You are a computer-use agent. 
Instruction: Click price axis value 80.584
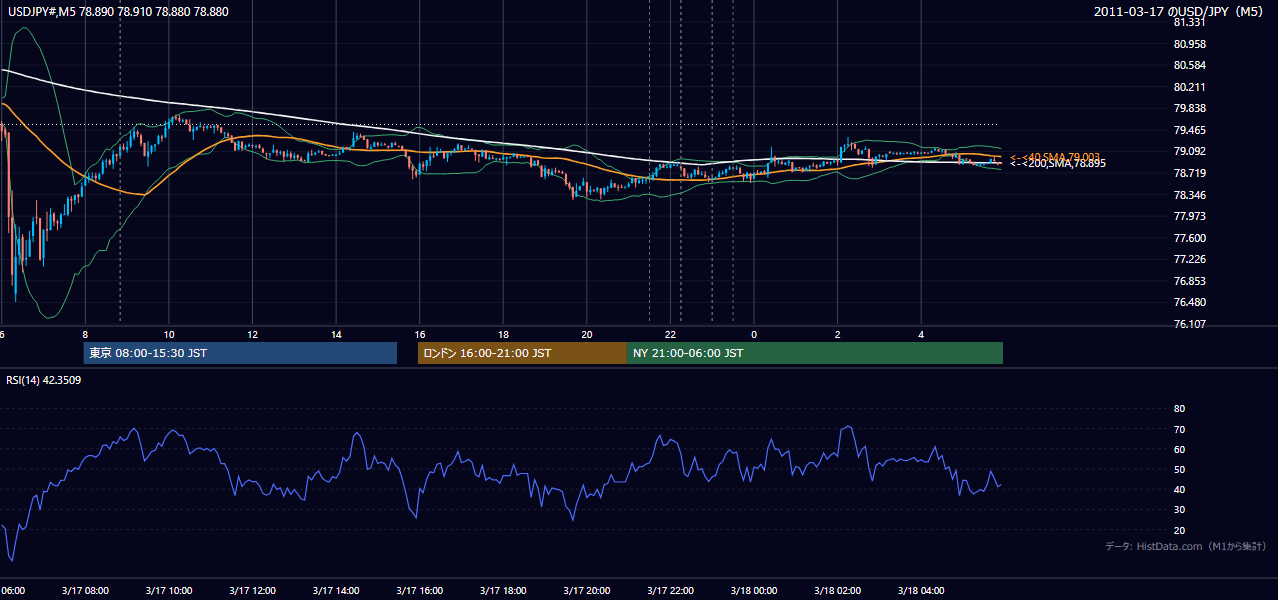(1189, 65)
